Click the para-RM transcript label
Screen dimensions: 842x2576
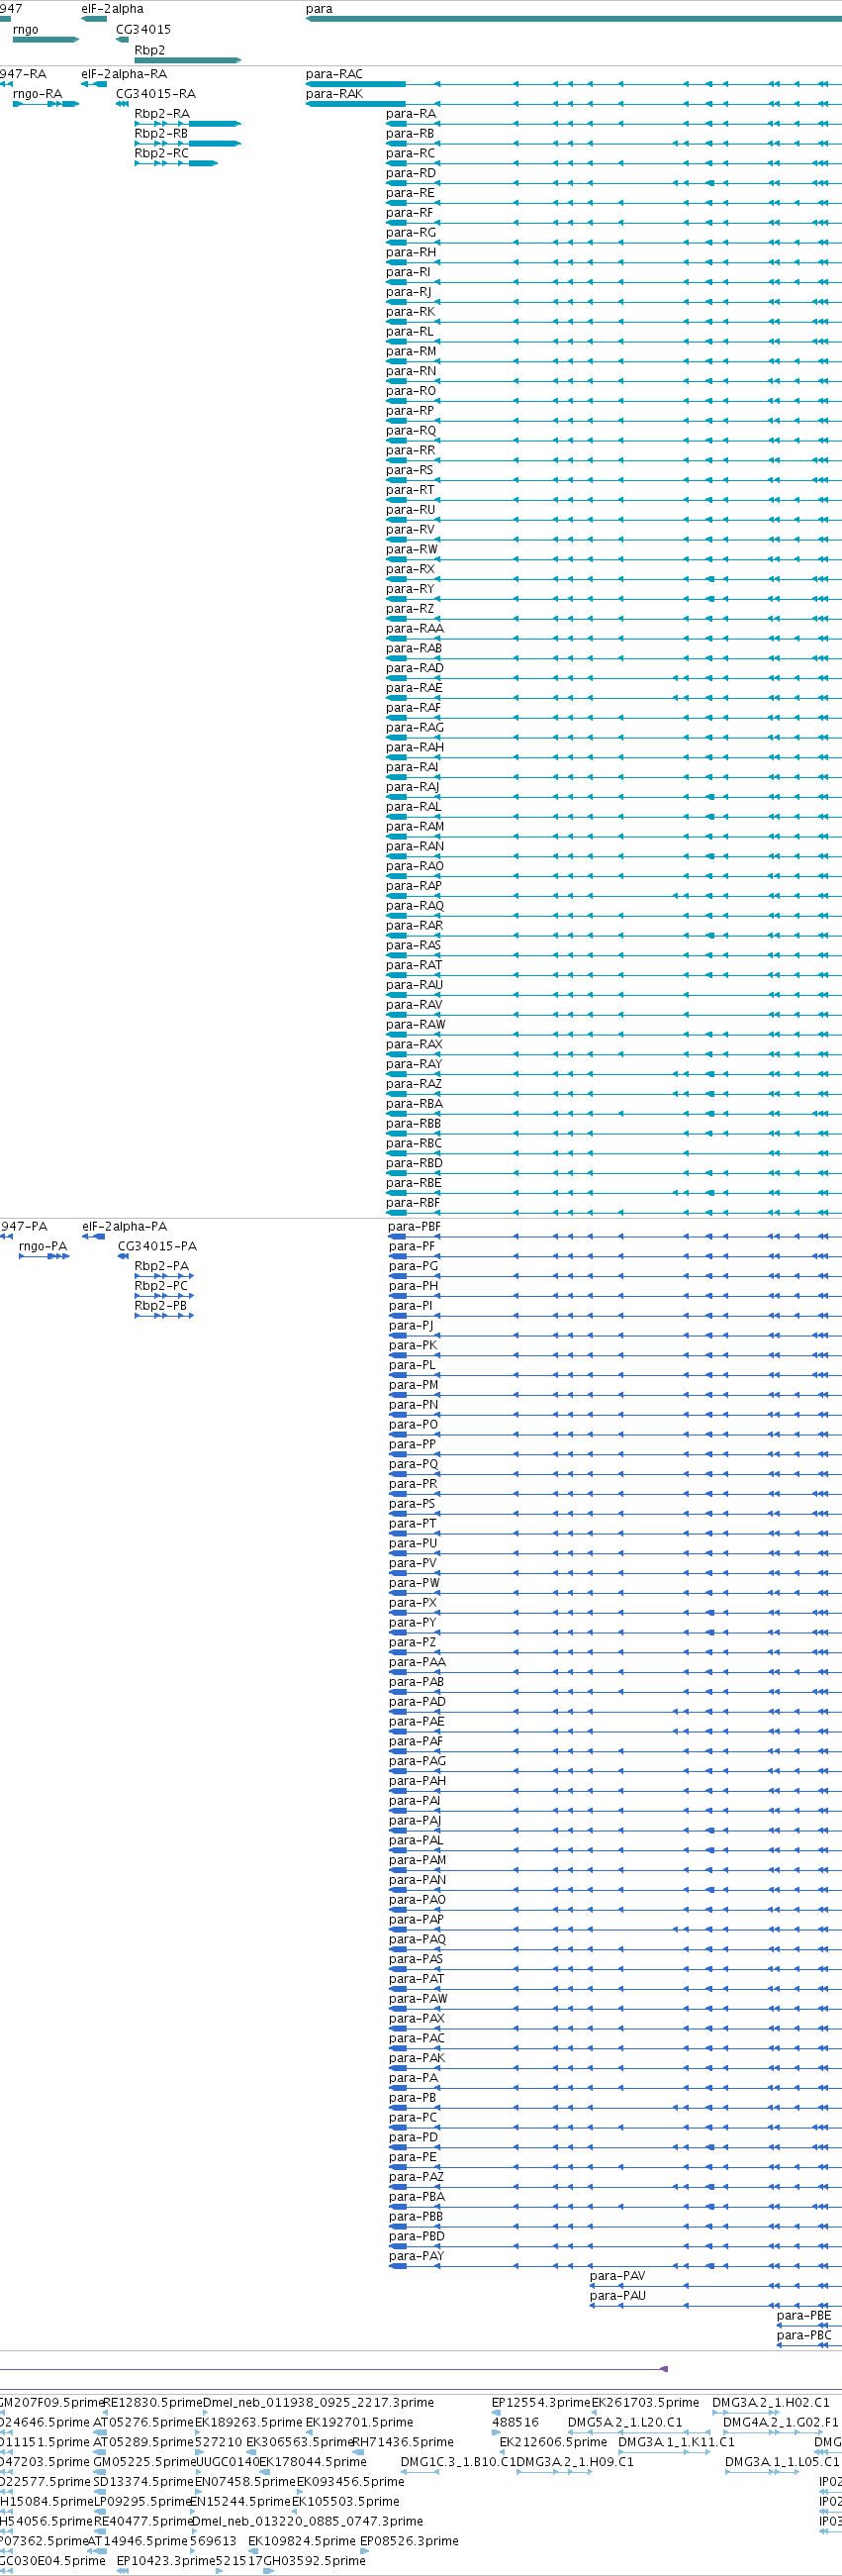point(411,351)
